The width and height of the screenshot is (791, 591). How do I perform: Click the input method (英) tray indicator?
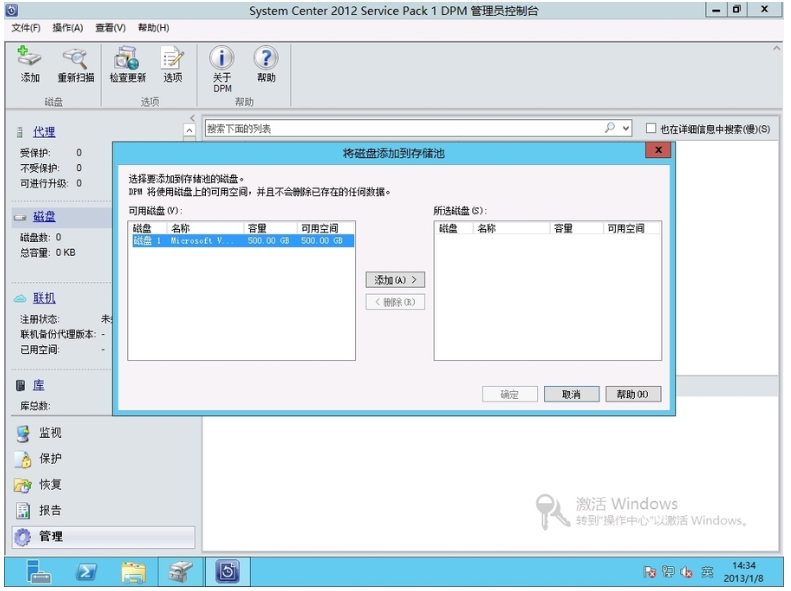pyautogui.click(x=707, y=572)
